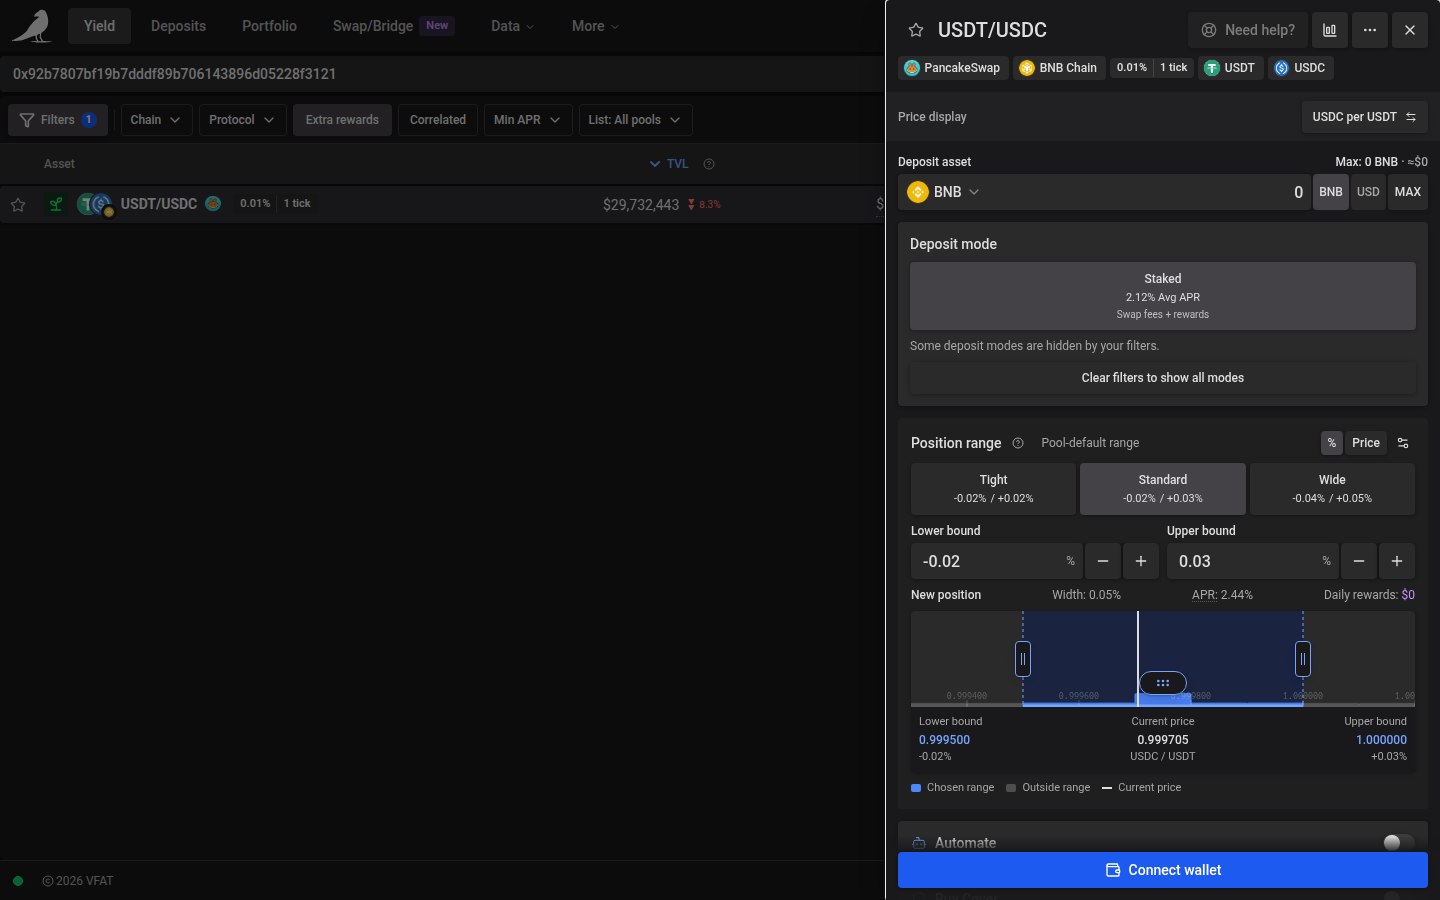Image resolution: width=1440 pixels, height=900 pixels.
Task: Open position range settings sliders icon
Action: (x=1403, y=443)
